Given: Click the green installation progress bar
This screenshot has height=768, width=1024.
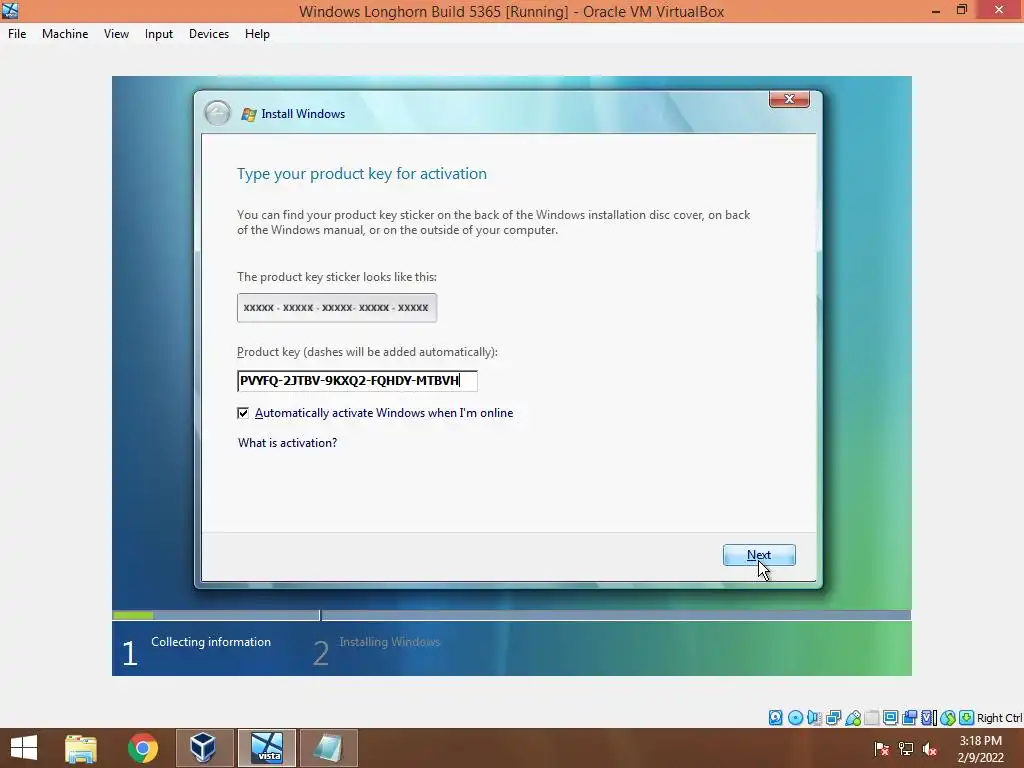Looking at the screenshot, I should coord(133,615).
